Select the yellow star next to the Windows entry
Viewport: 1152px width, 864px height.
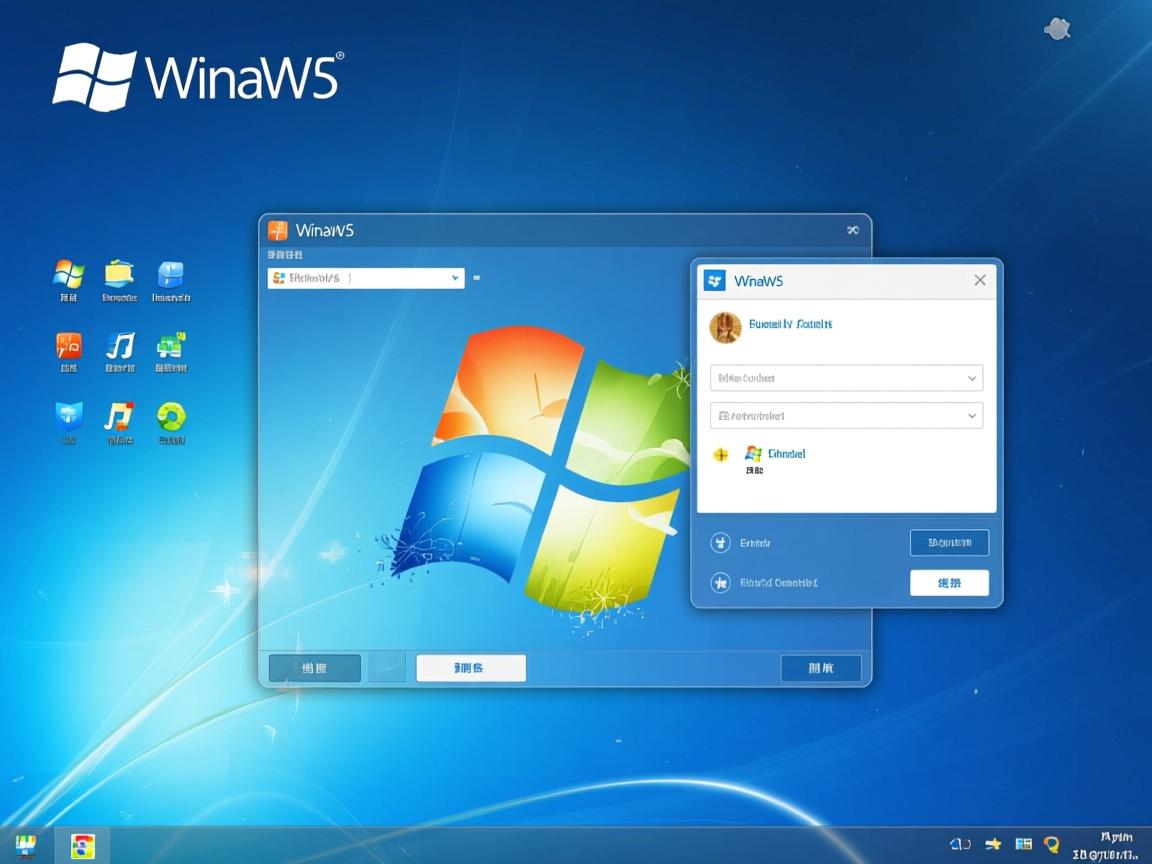[722, 456]
